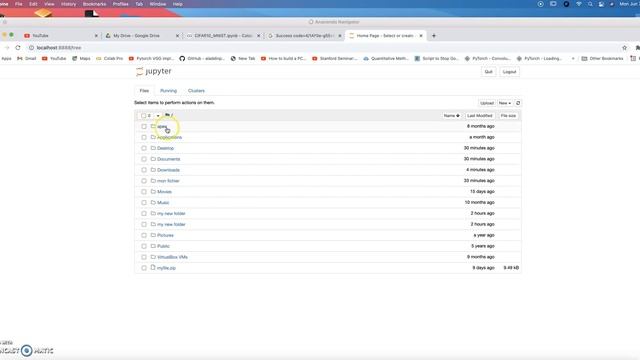This screenshot has width=640, height=360.
Task: Open the myfile.zip file link
Action: tap(166, 268)
